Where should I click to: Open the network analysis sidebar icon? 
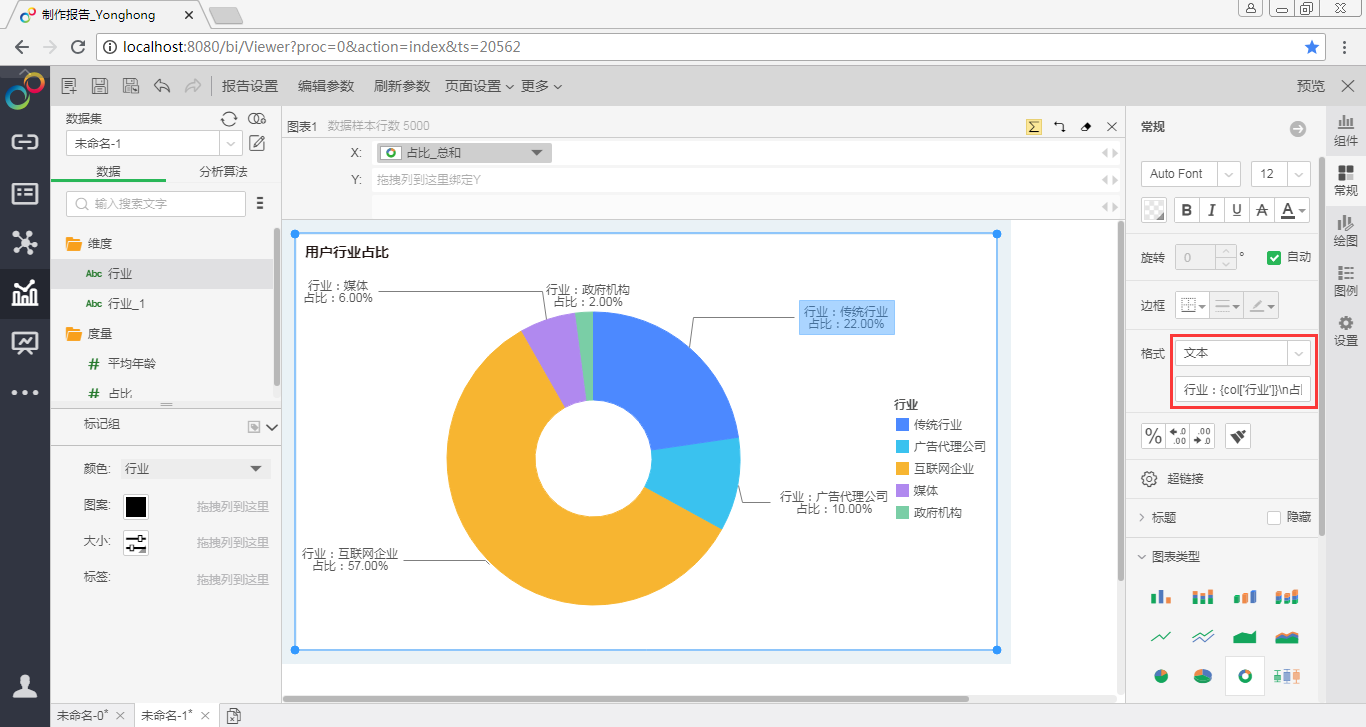point(25,242)
